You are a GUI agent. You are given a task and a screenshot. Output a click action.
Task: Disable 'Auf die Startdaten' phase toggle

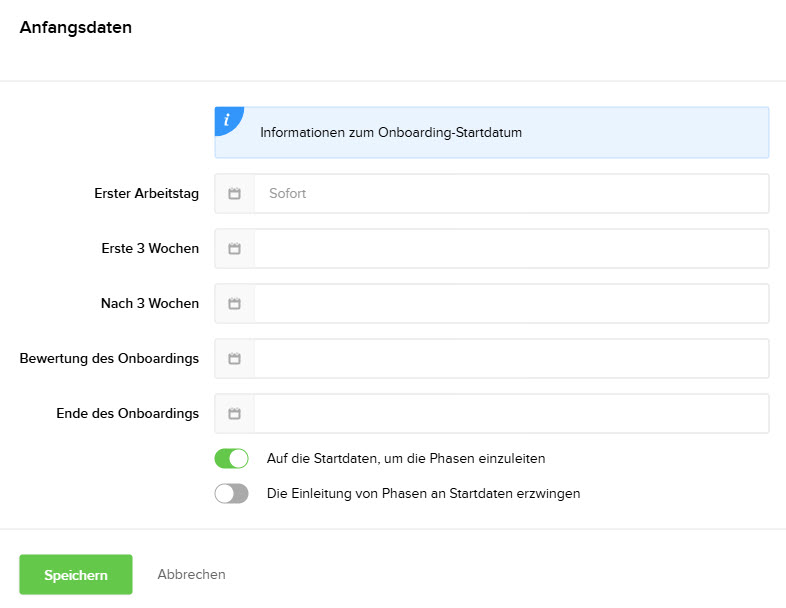[232, 458]
